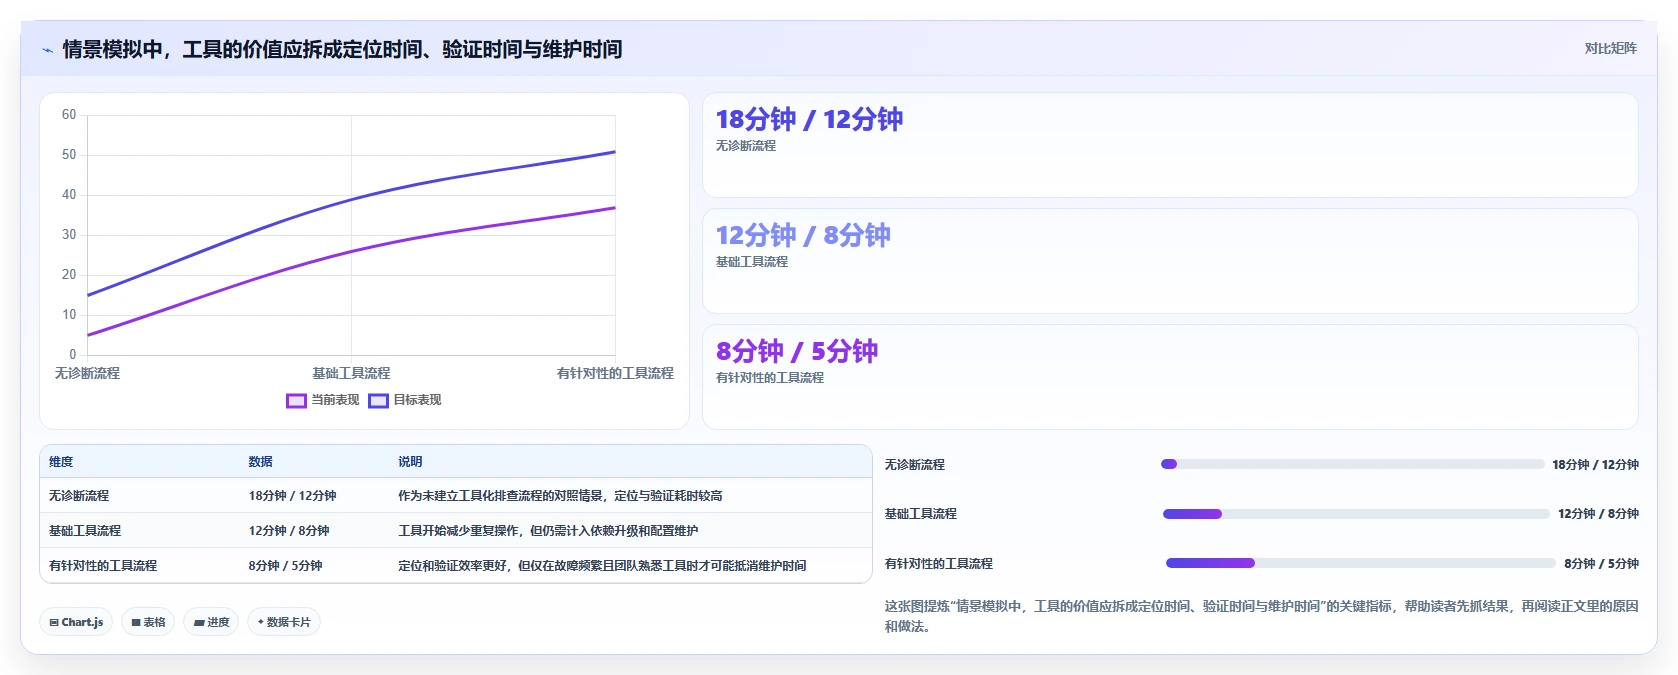Click description starting 定位和验证效率更好
The image size is (1678, 675).
pyautogui.click(x=602, y=566)
